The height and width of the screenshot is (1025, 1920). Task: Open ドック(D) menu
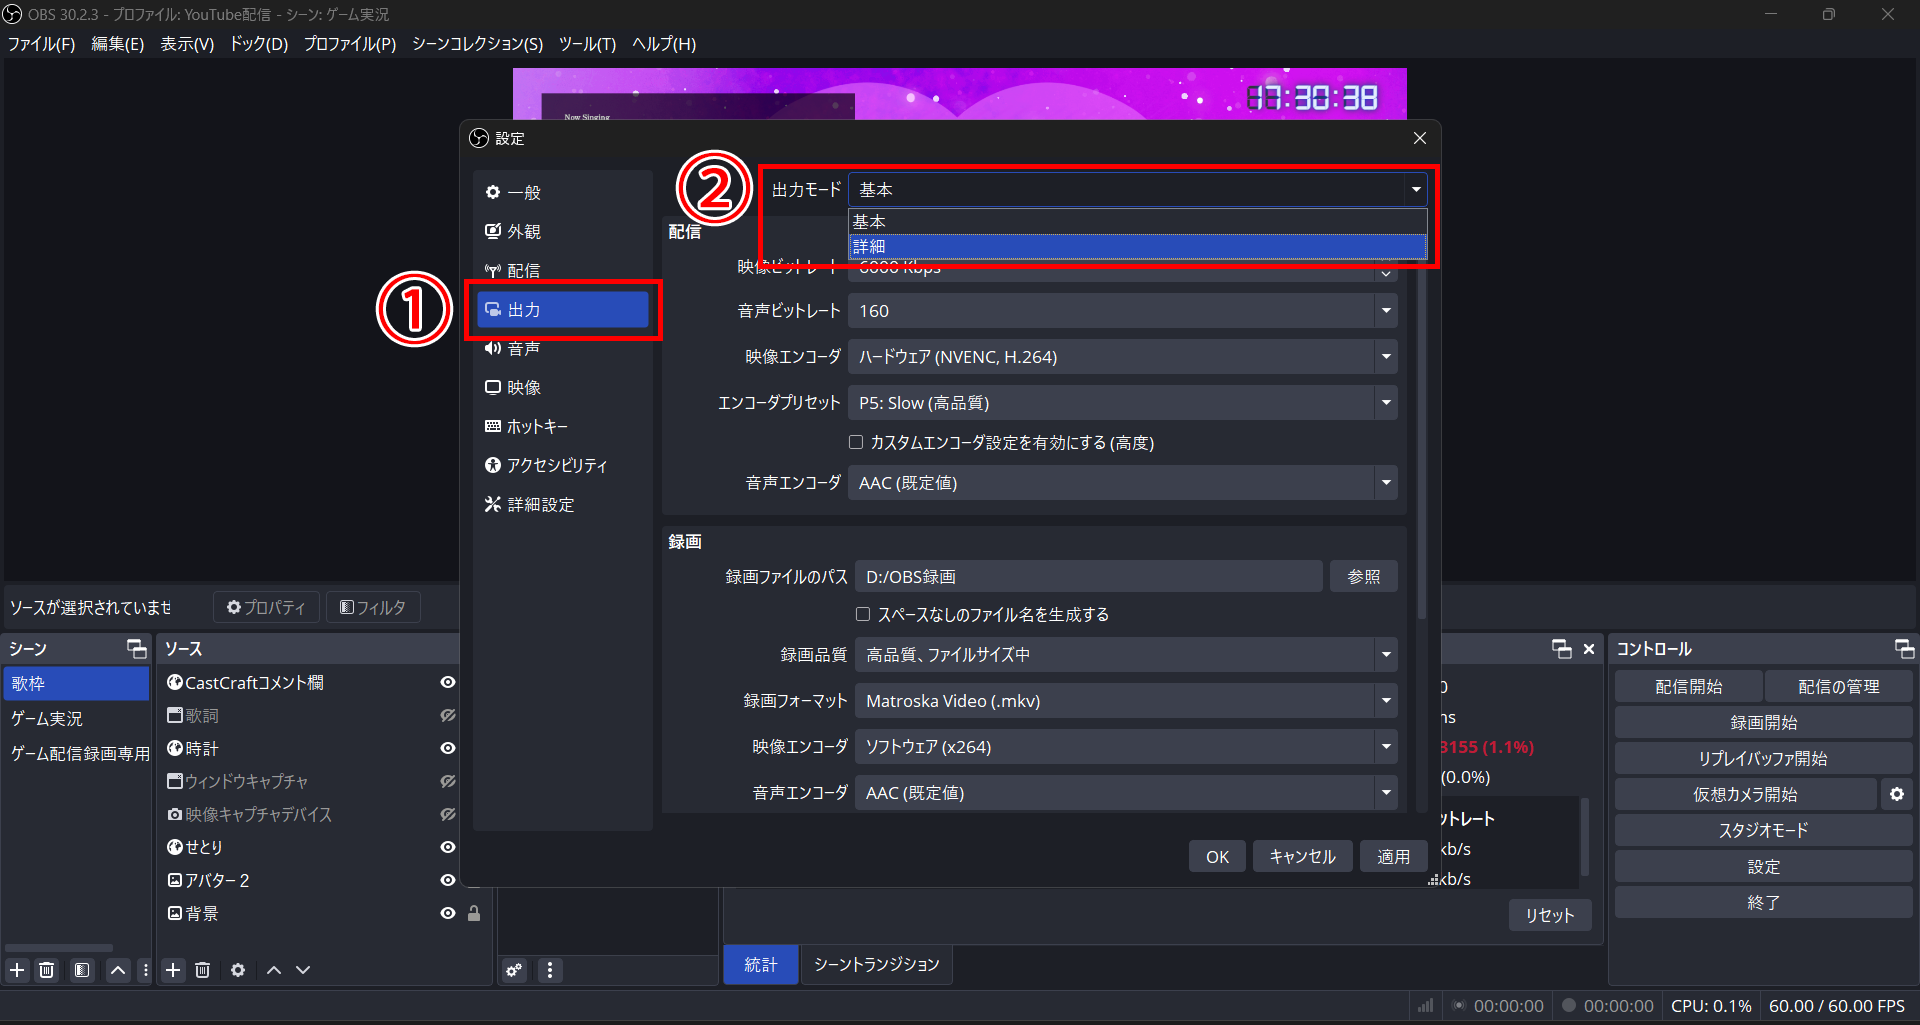tap(259, 44)
